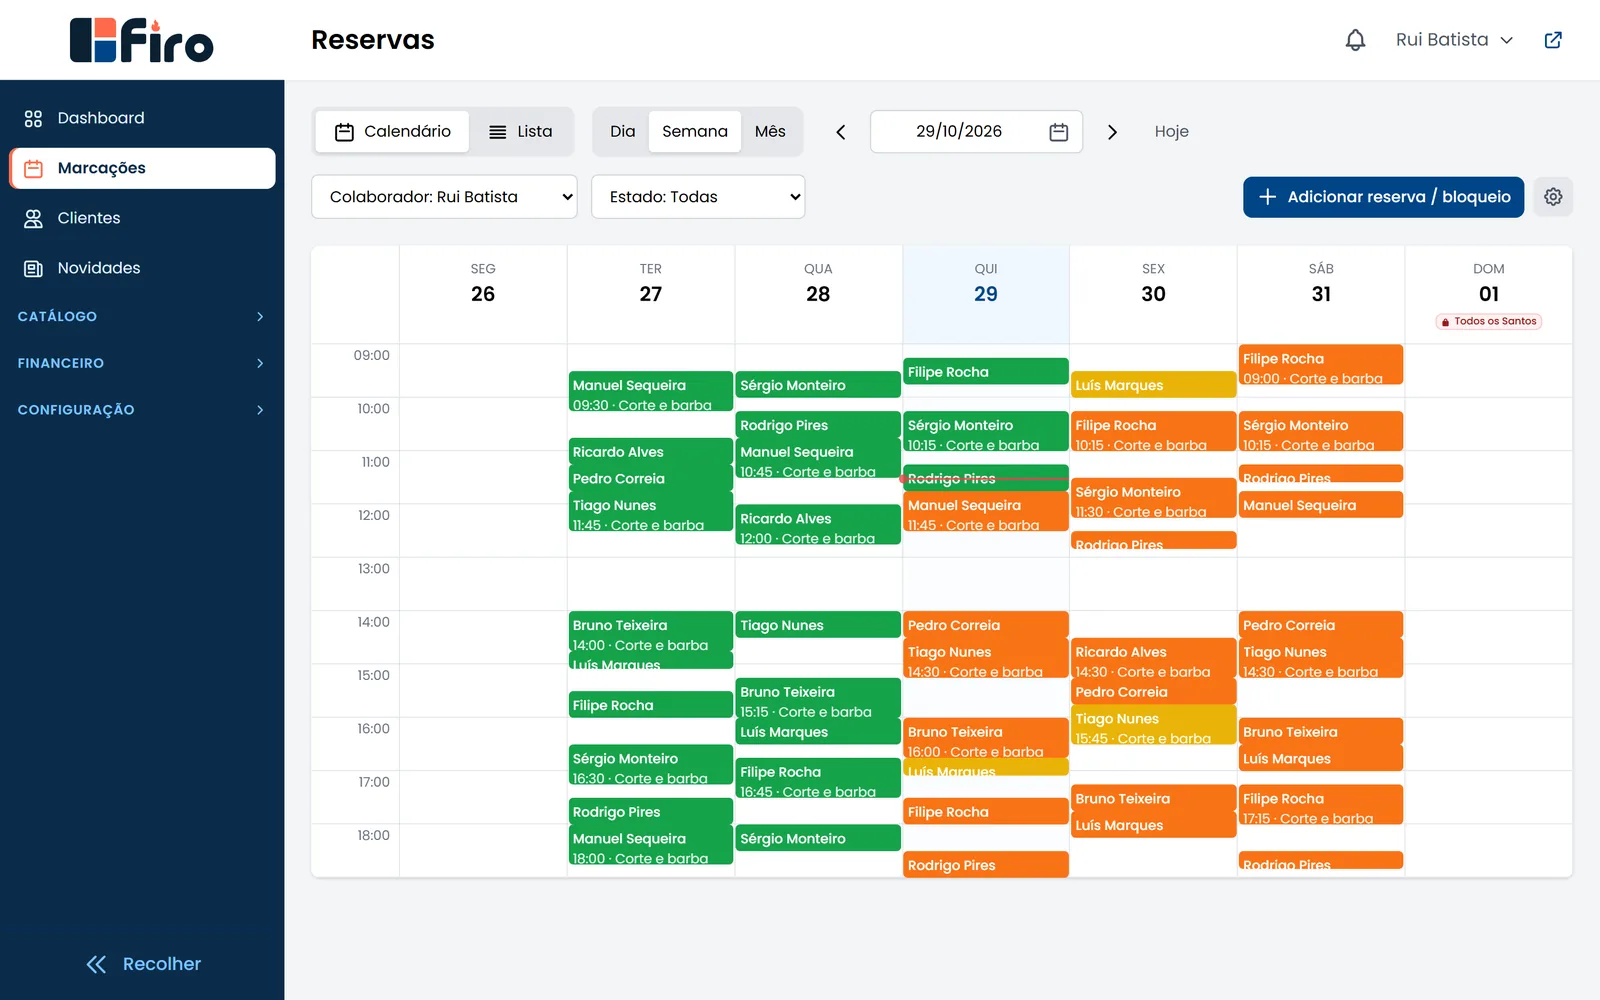
Task: Click the Hoje button
Action: click(1171, 132)
